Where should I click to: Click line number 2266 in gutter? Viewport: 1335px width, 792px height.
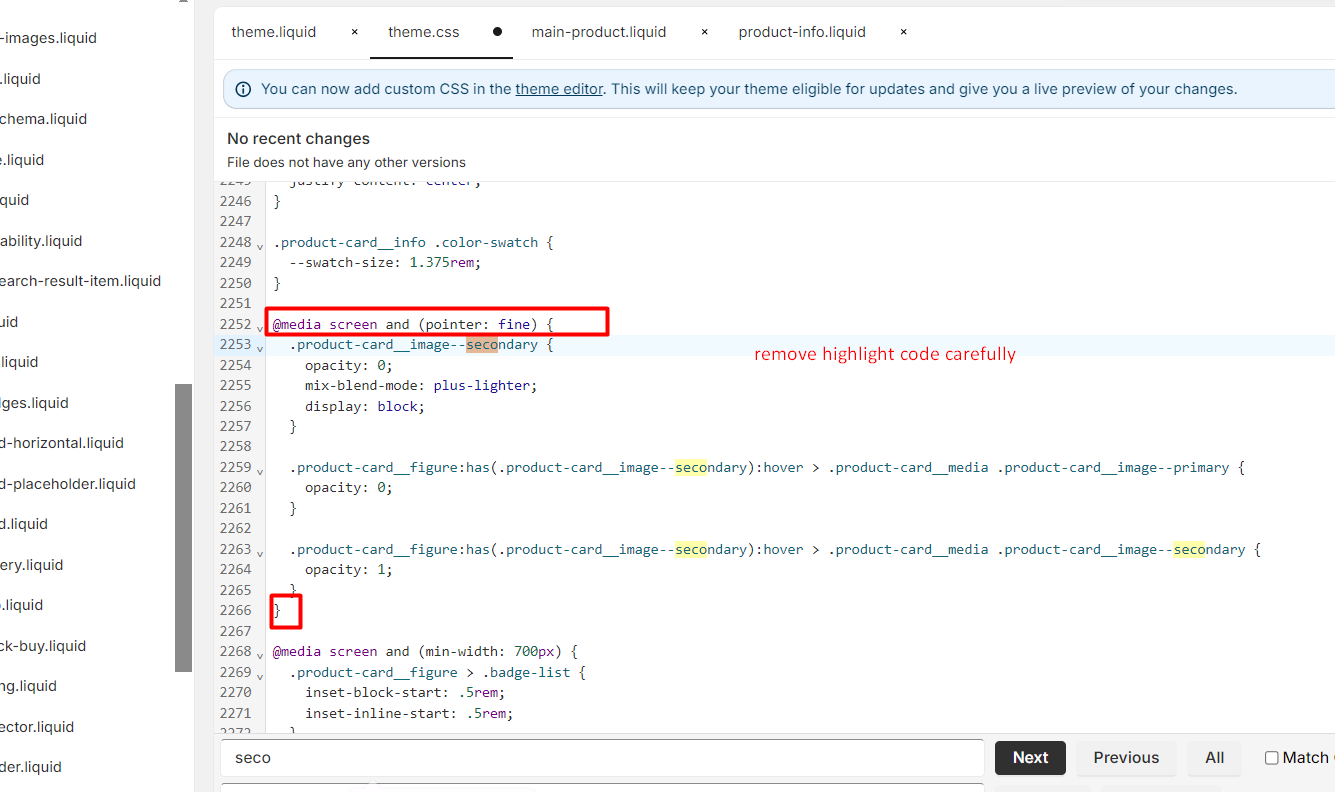point(236,610)
